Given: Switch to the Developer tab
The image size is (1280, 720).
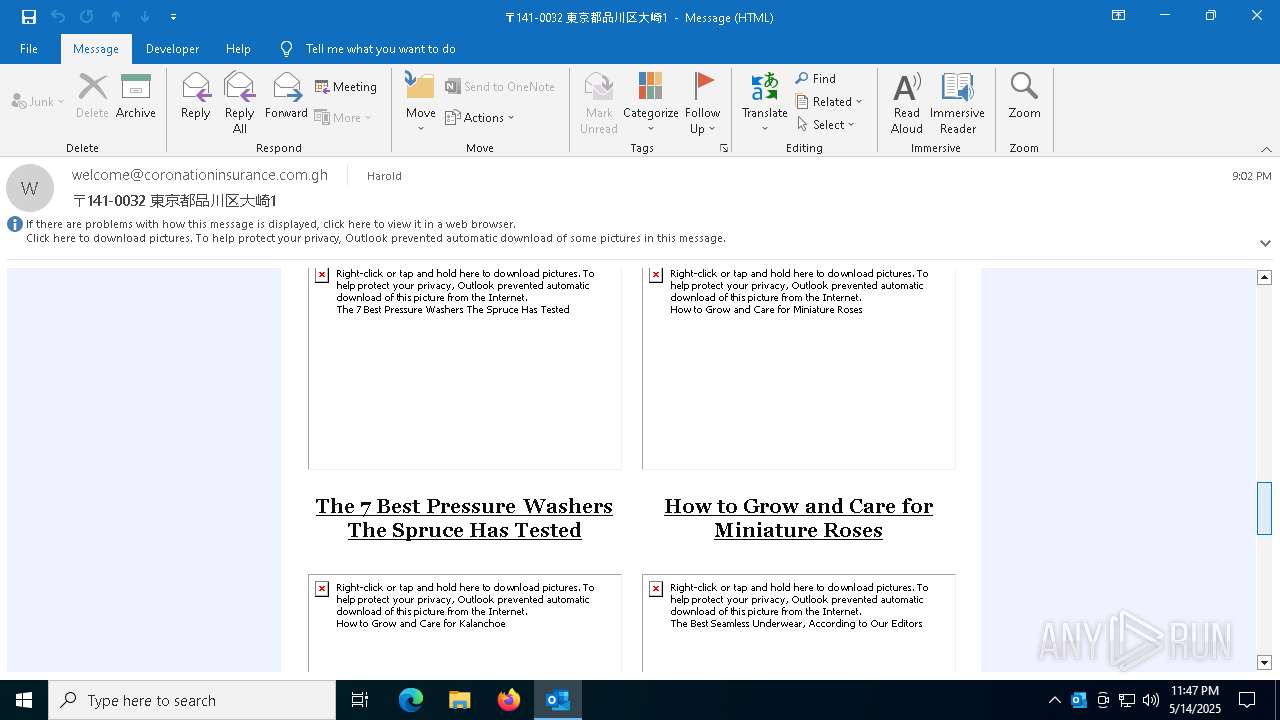Looking at the screenshot, I should [x=172, y=48].
